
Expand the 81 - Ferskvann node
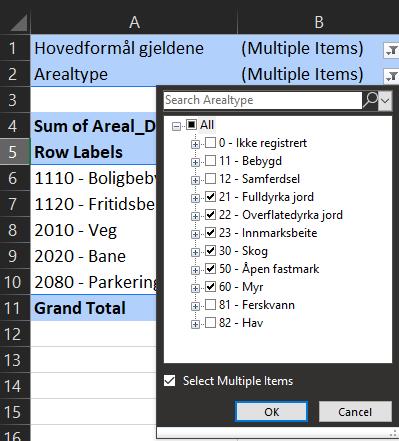[195, 306]
